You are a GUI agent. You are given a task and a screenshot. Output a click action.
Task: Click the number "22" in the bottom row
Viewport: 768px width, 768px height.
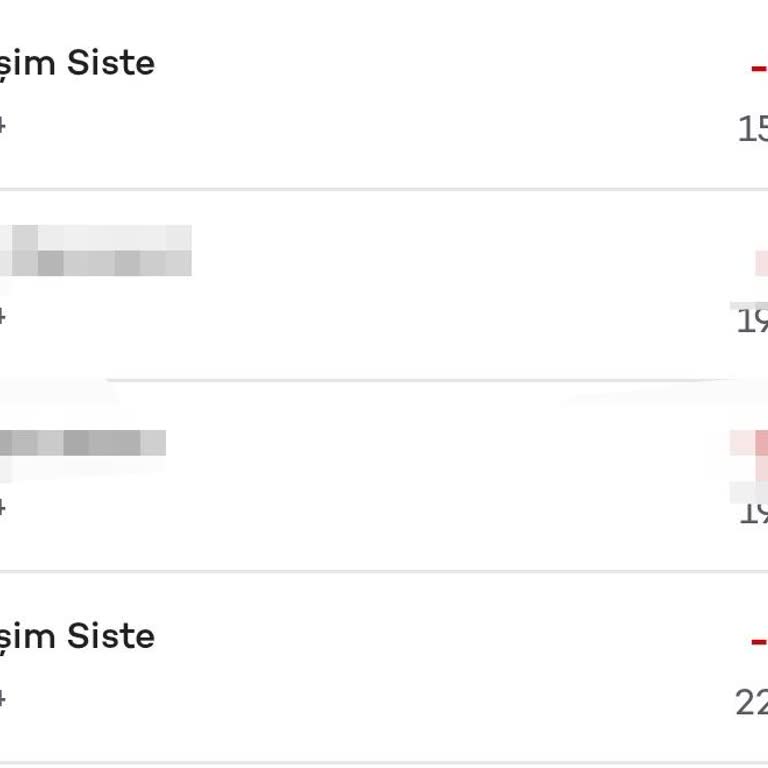[x=752, y=703]
